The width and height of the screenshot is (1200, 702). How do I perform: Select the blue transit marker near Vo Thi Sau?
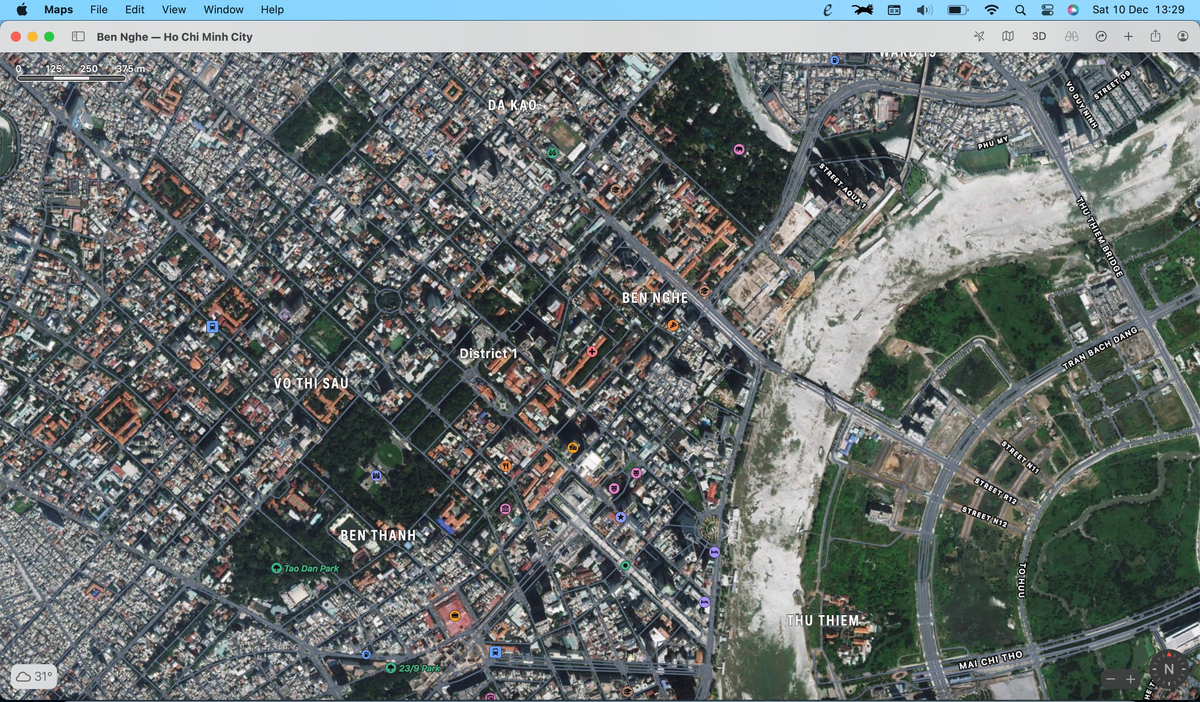(x=212, y=327)
